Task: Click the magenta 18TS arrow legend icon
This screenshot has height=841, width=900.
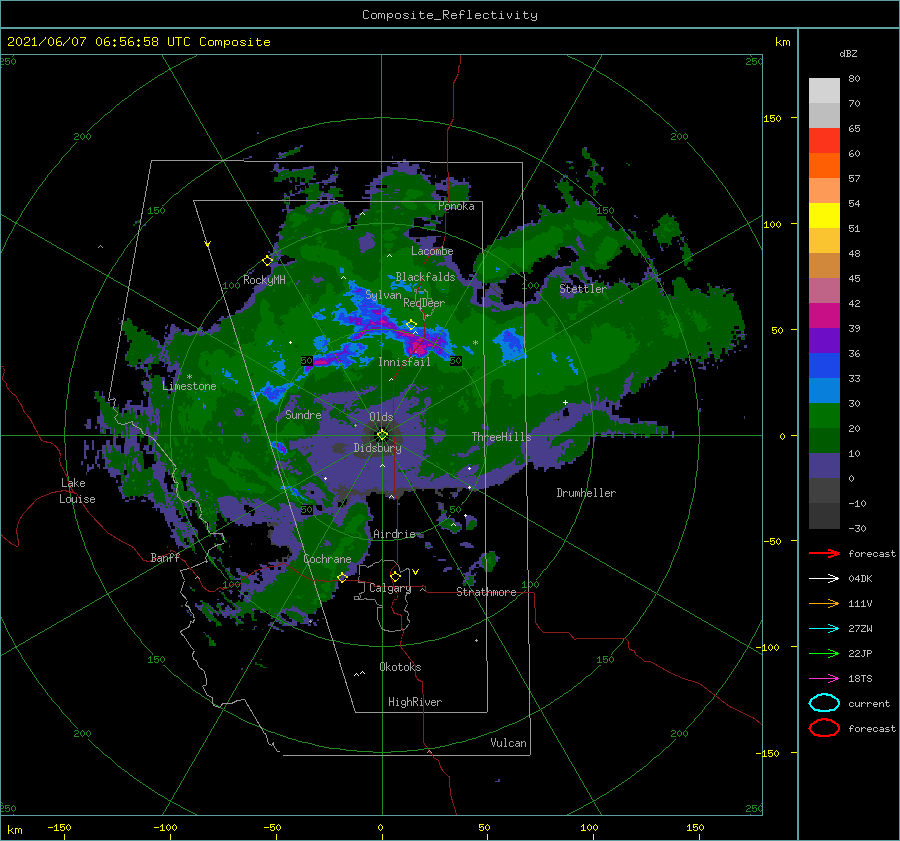Action: 824,679
